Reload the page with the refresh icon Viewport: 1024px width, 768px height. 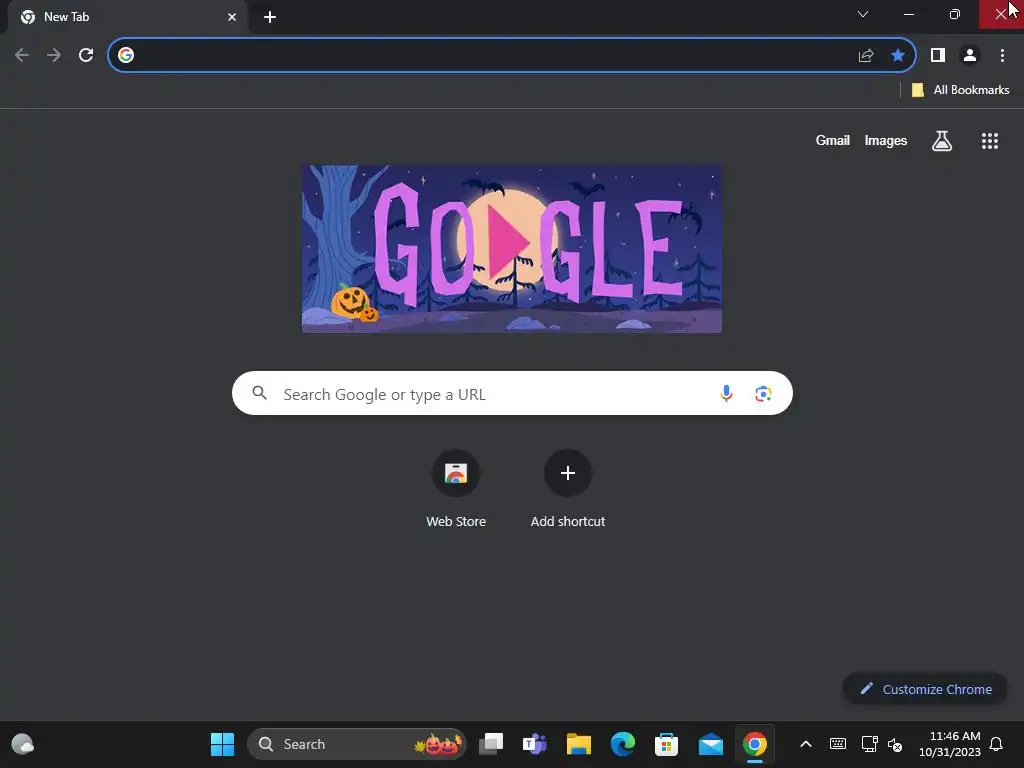click(x=86, y=56)
